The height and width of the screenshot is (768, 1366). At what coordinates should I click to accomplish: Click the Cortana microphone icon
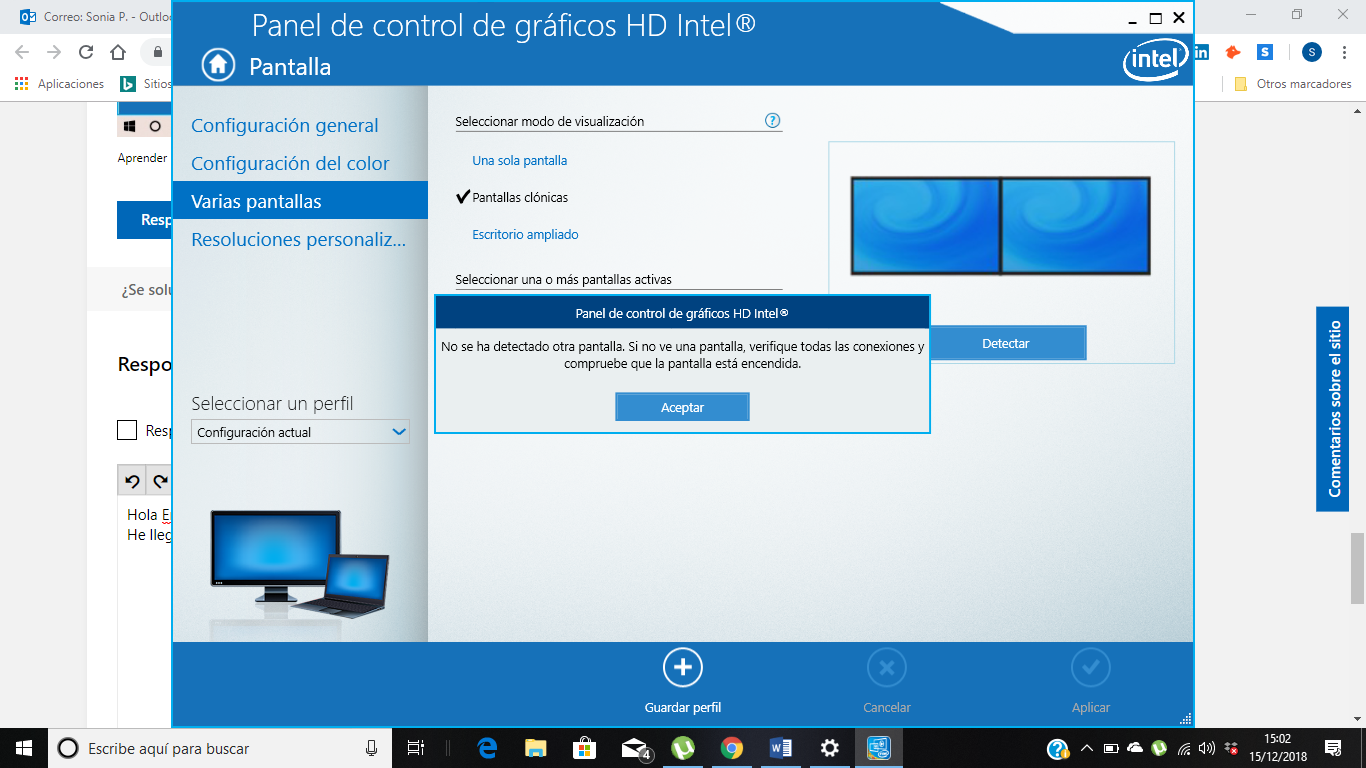[371, 748]
